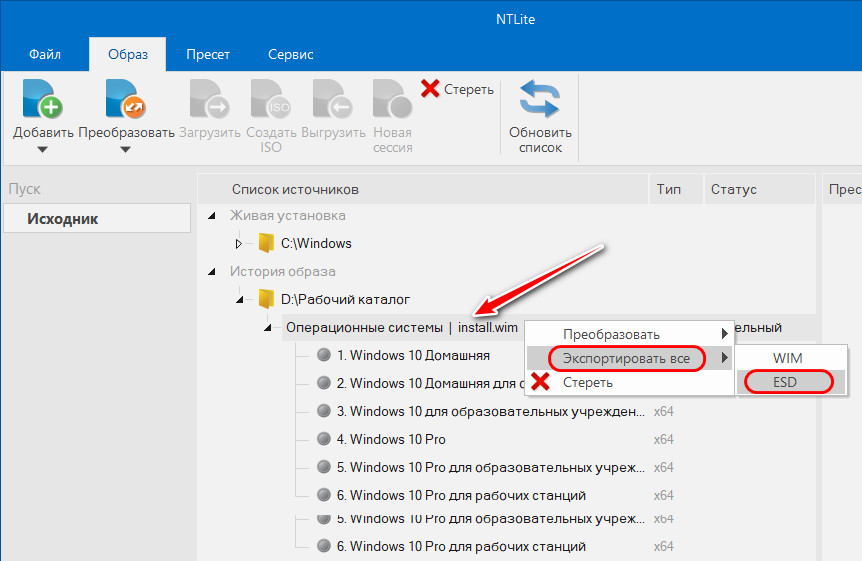Click the Обновить список refresh icon

coord(540,99)
